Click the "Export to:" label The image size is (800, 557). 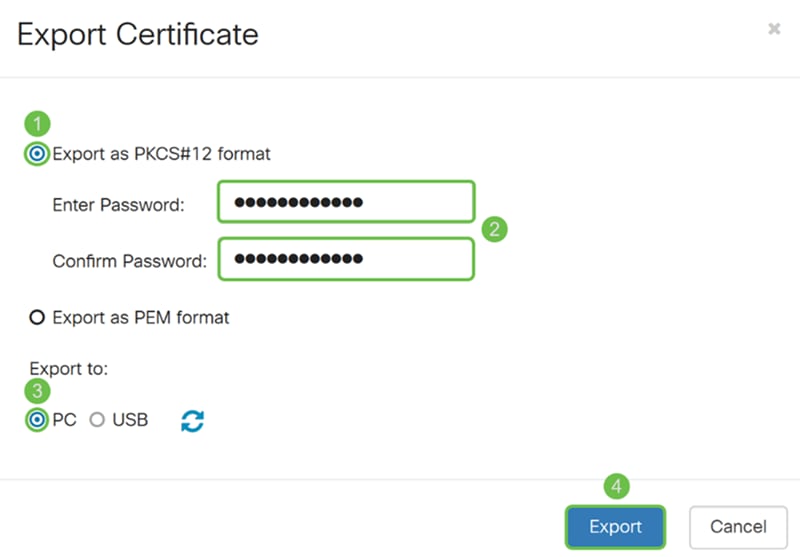click(x=69, y=369)
